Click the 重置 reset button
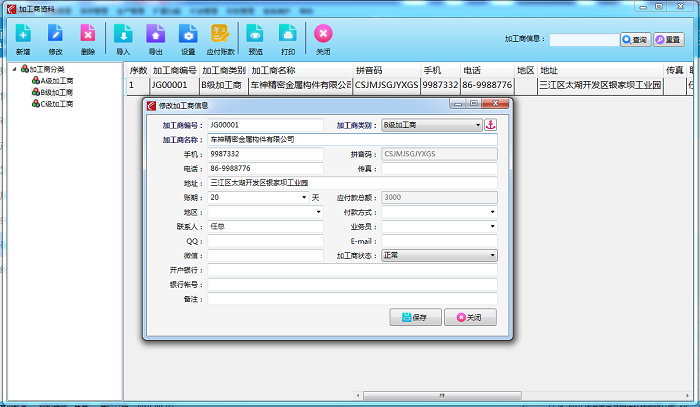This screenshot has width=700, height=407. 669,40
